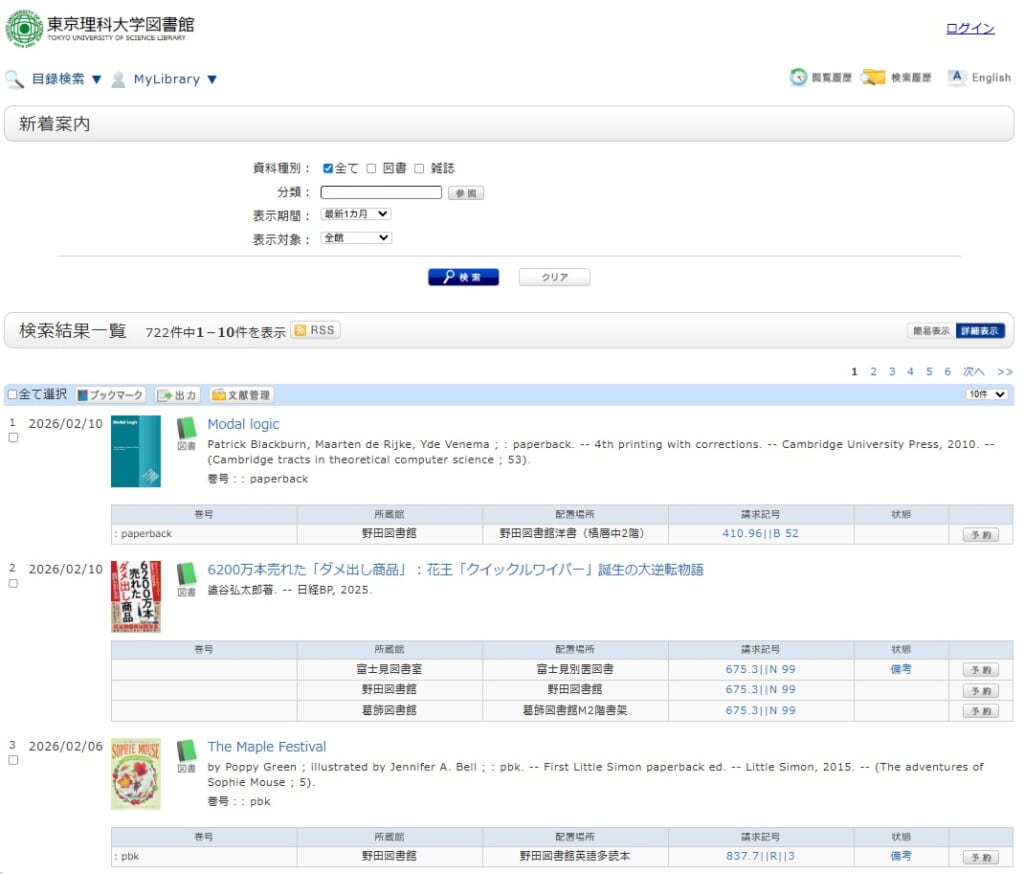Open the 検索履歴 search history icon

point(873,78)
